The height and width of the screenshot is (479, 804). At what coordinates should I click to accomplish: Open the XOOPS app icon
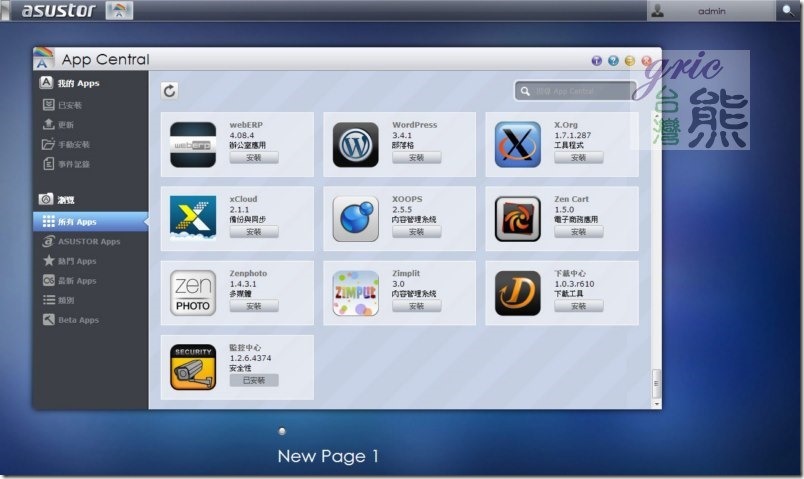[x=355, y=218]
